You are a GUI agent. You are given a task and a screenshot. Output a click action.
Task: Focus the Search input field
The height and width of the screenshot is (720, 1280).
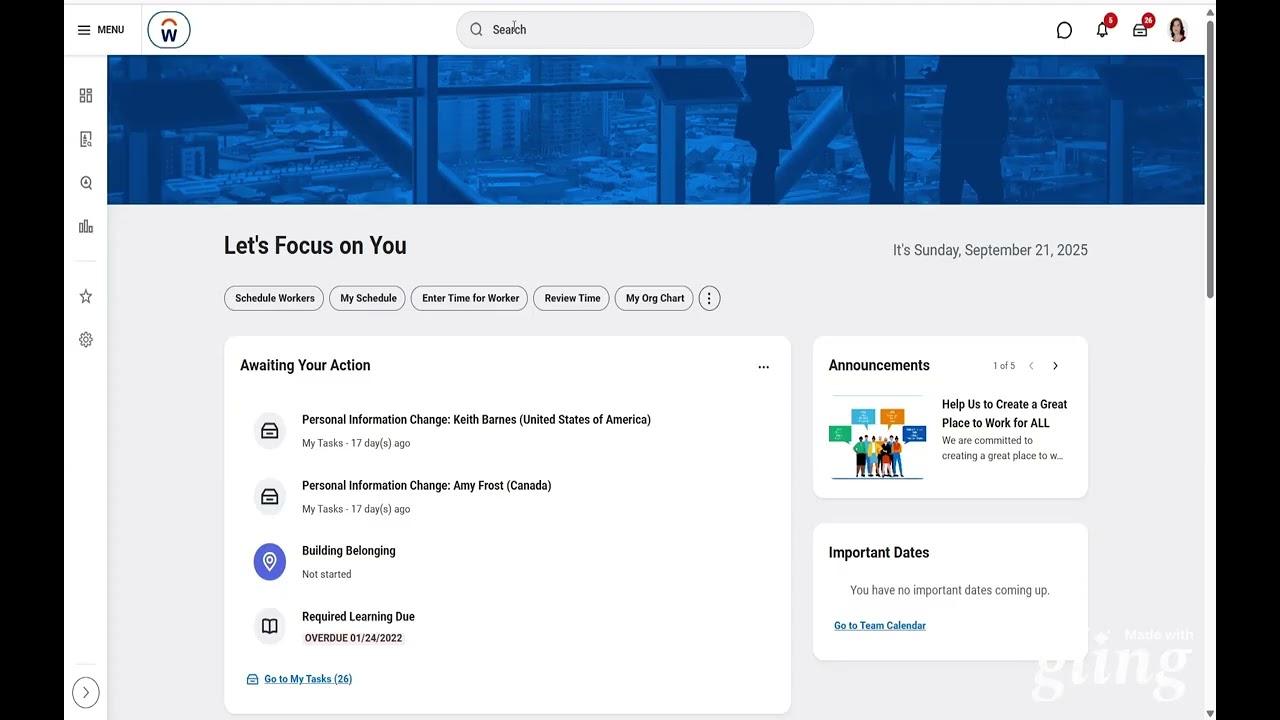point(635,30)
